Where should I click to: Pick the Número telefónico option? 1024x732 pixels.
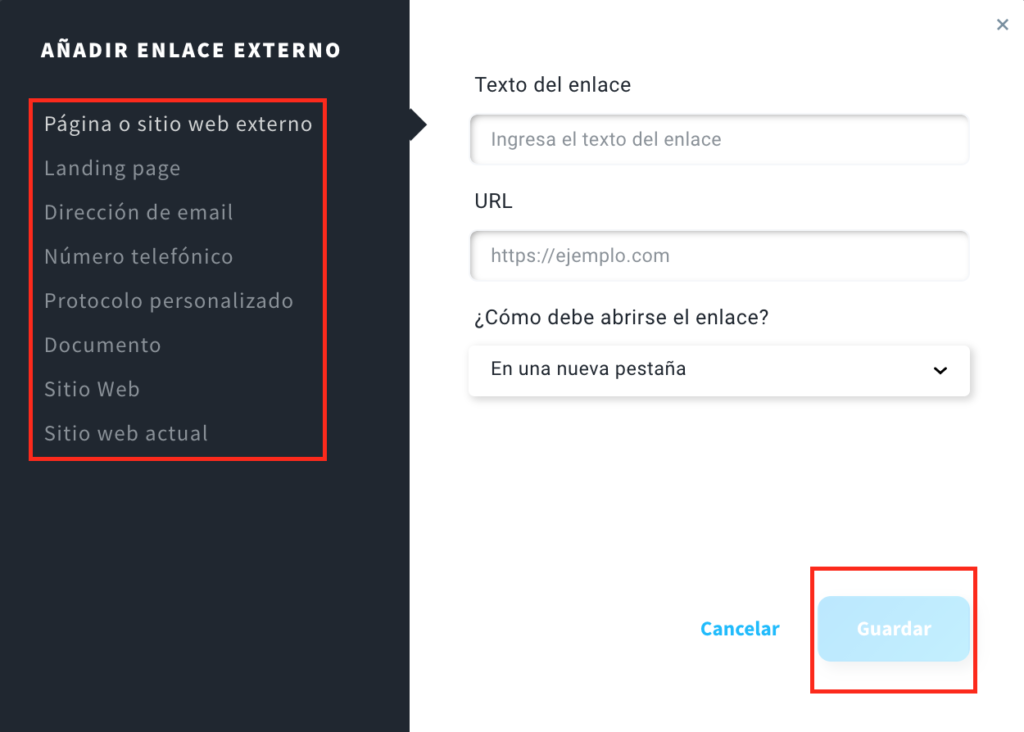click(x=138, y=257)
